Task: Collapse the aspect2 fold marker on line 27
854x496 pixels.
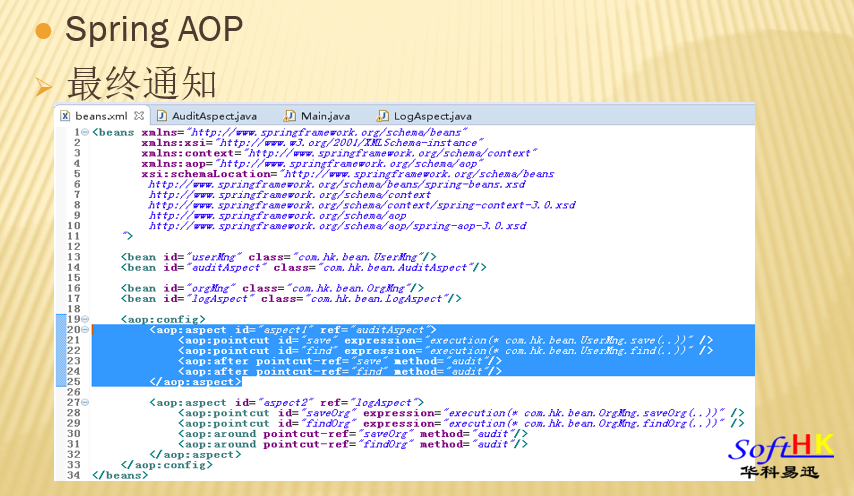Action: pos(85,402)
